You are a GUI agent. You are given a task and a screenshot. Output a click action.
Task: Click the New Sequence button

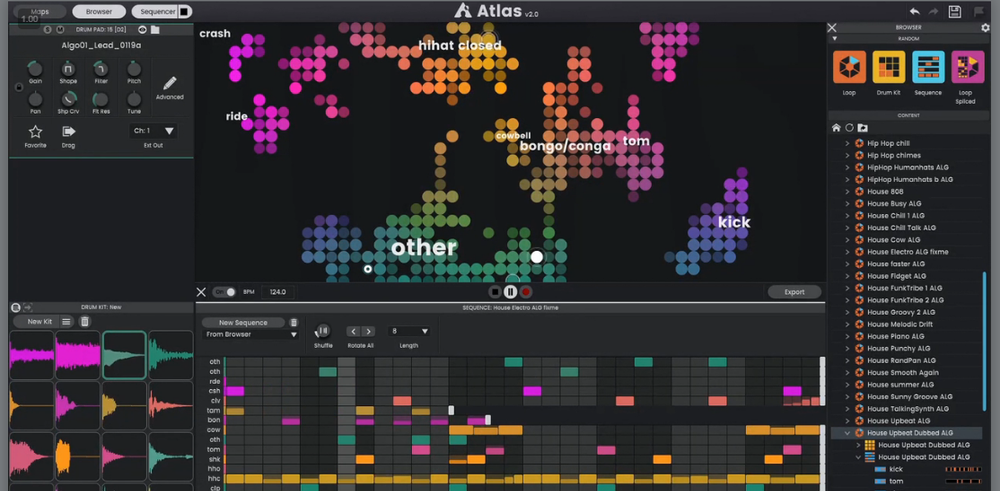click(243, 323)
